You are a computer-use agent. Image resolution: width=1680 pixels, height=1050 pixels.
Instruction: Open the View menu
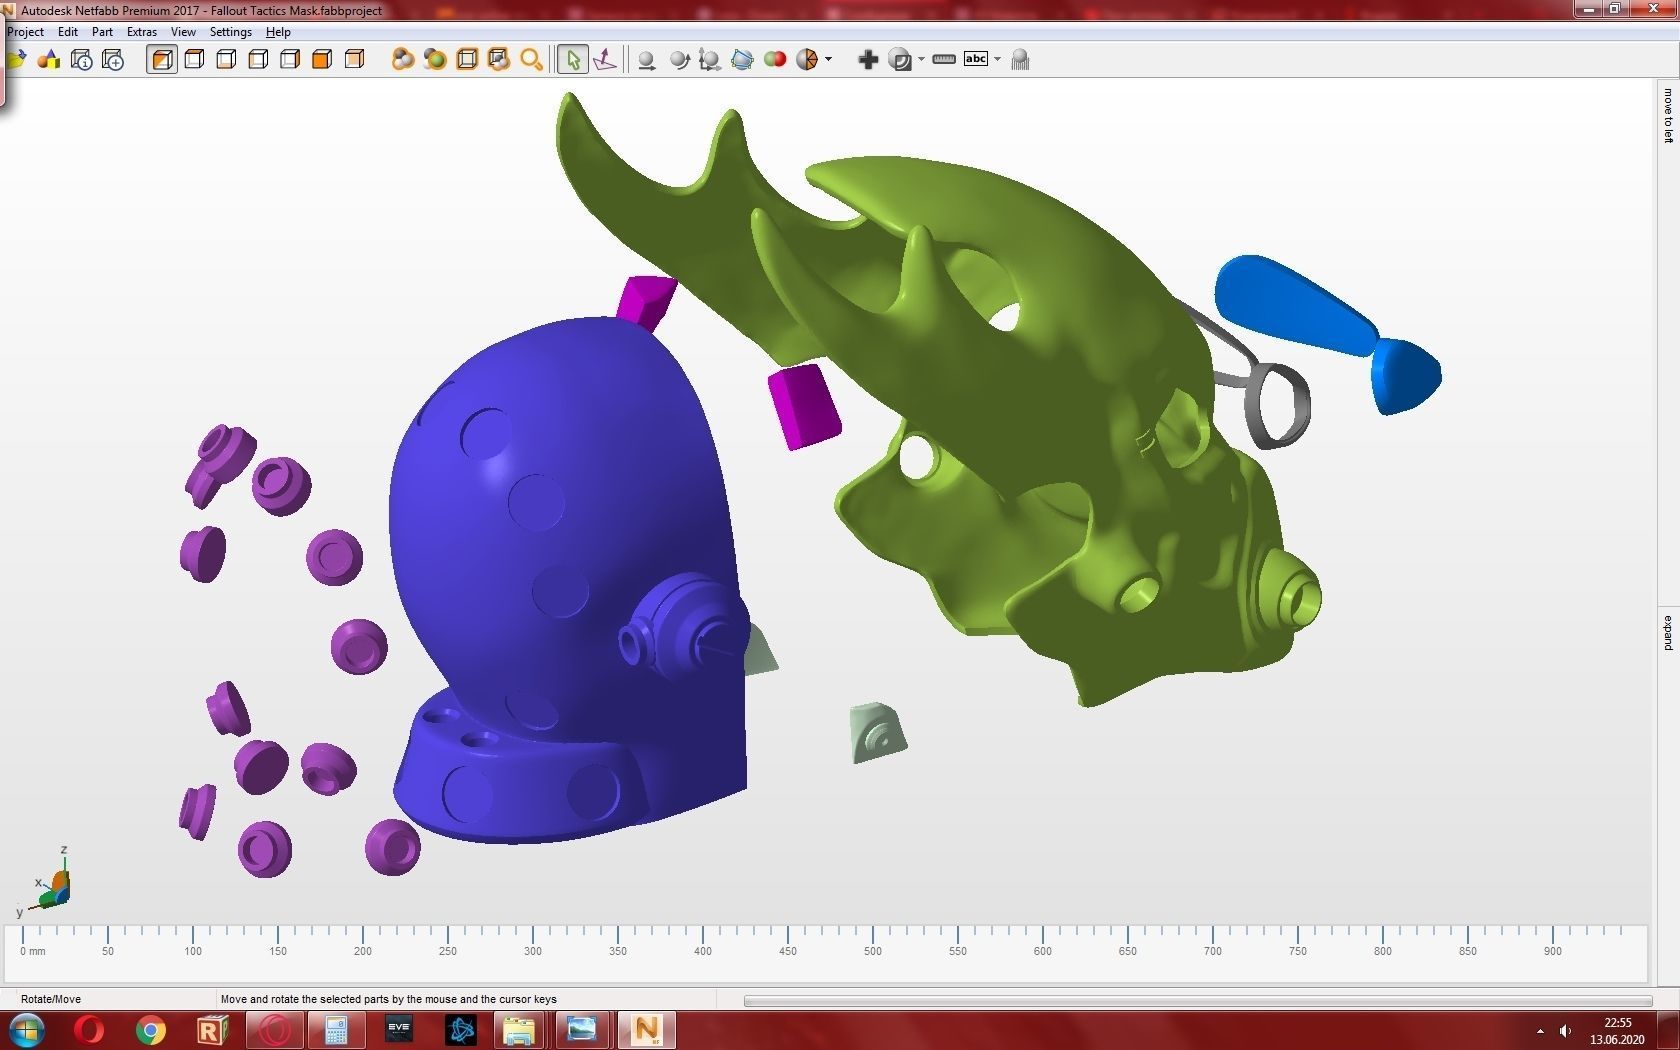point(183,32)
